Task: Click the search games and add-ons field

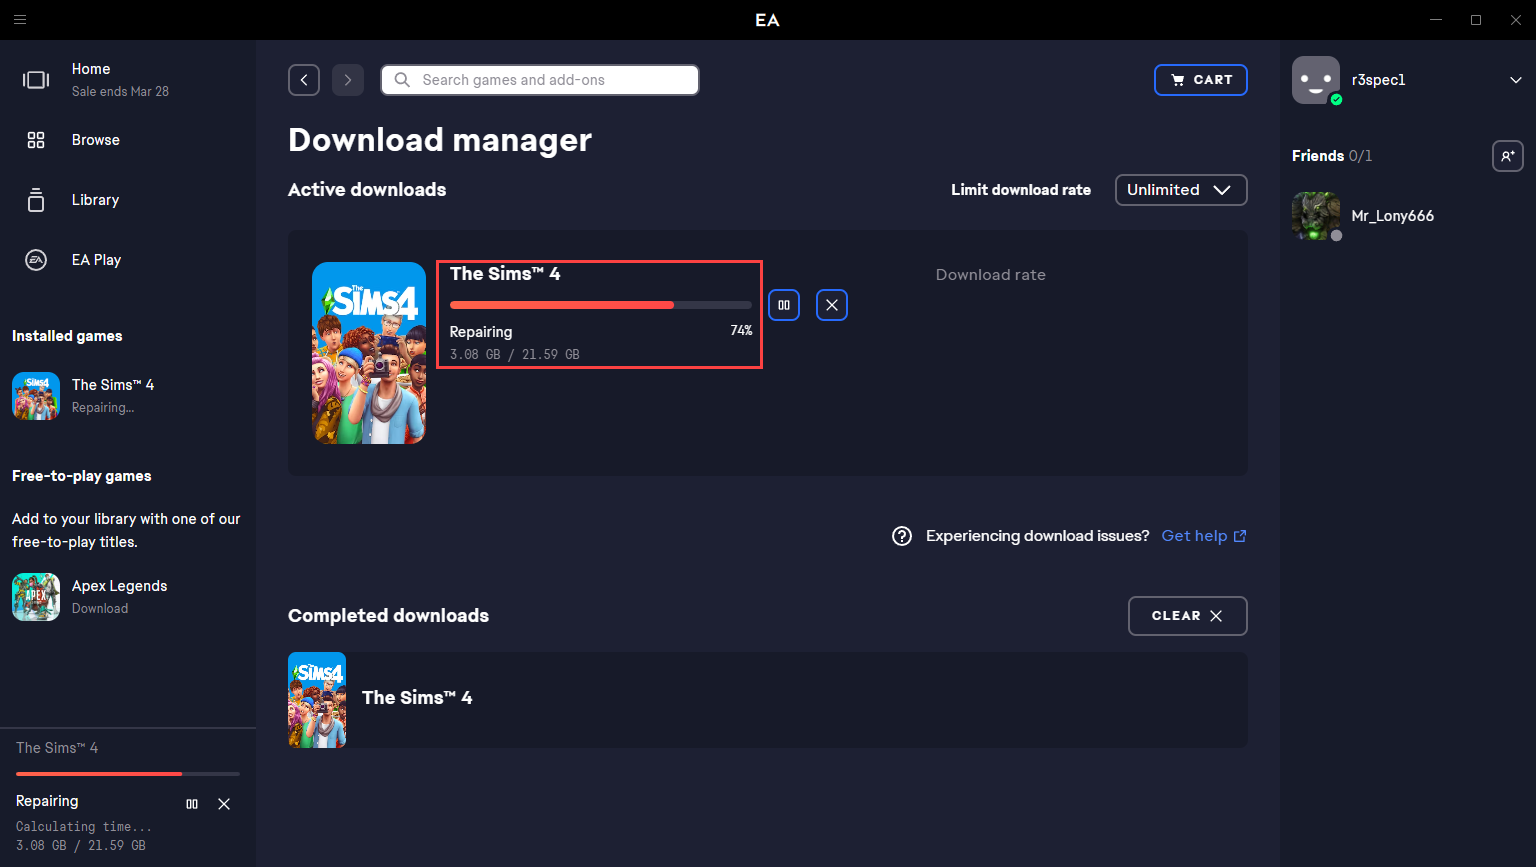Action: pos(540,80)
